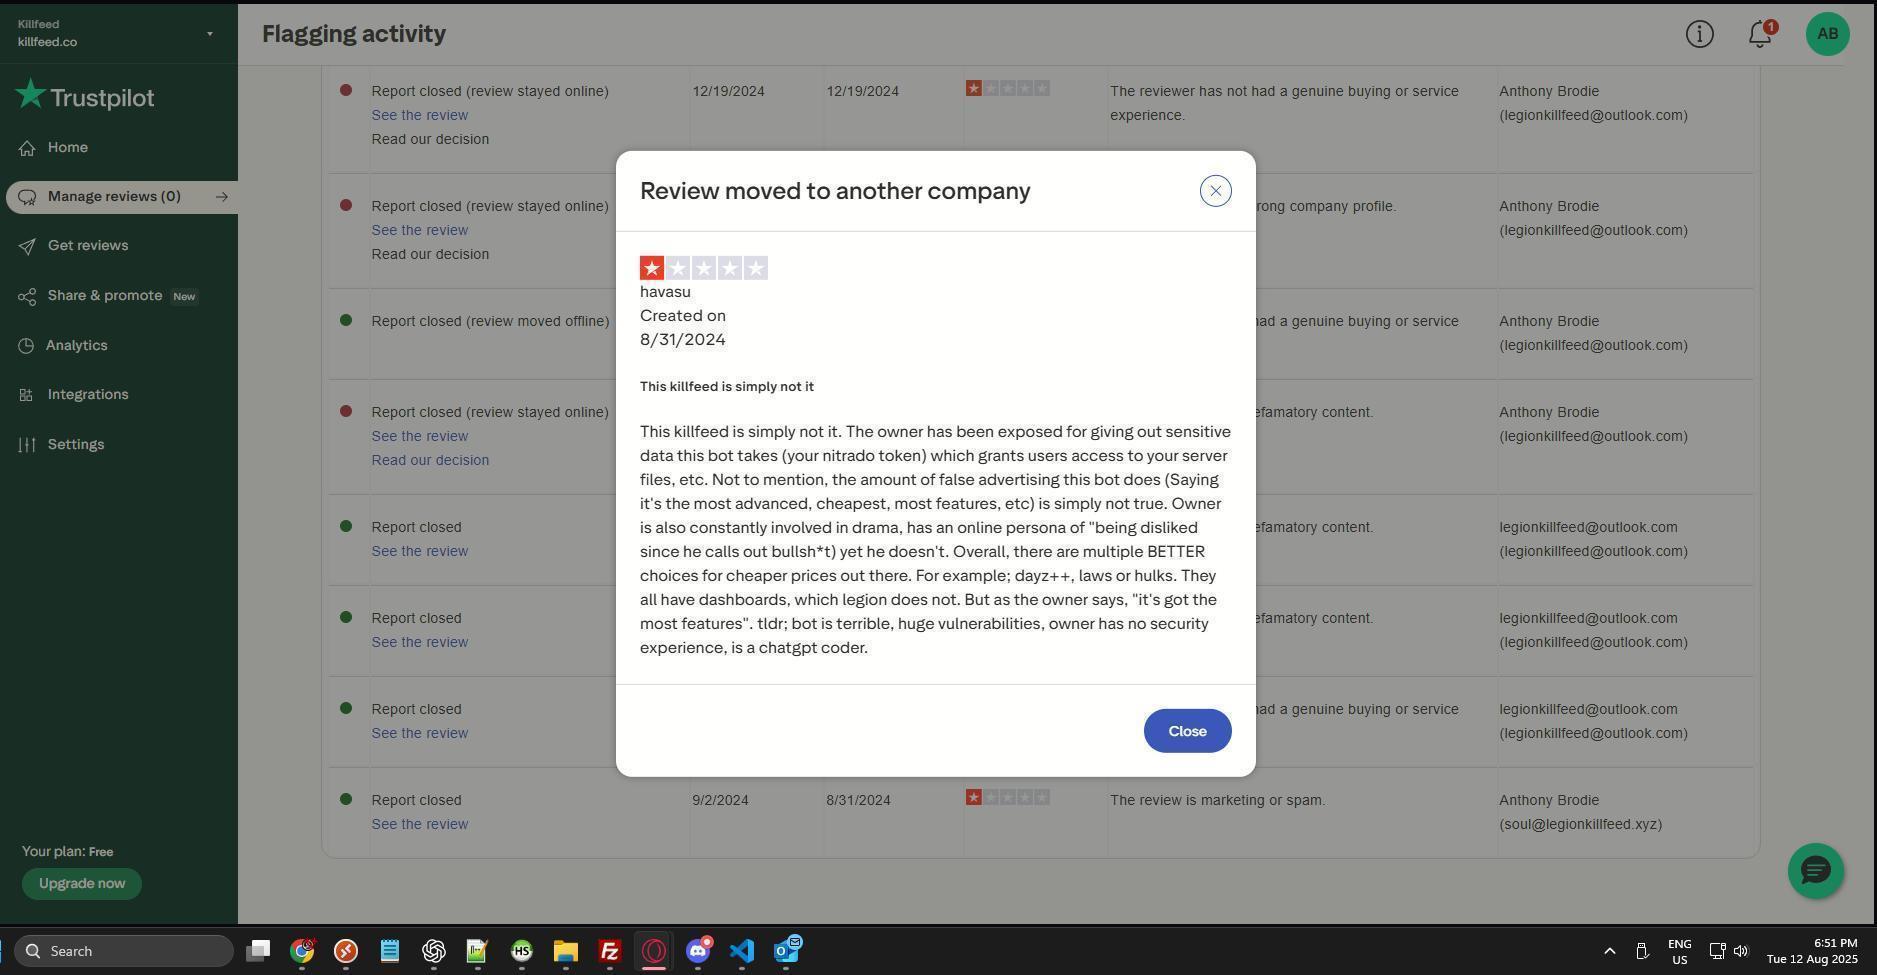
Task: Open the taskbar clock and date
Action: (1812, 951)
